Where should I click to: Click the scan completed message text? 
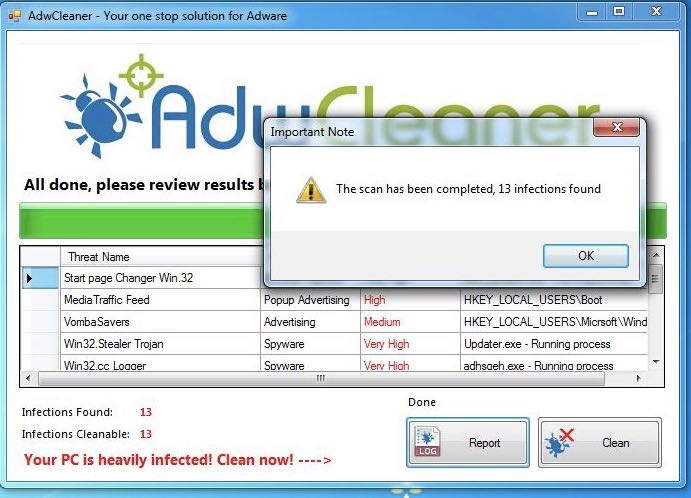pos(468,189)
